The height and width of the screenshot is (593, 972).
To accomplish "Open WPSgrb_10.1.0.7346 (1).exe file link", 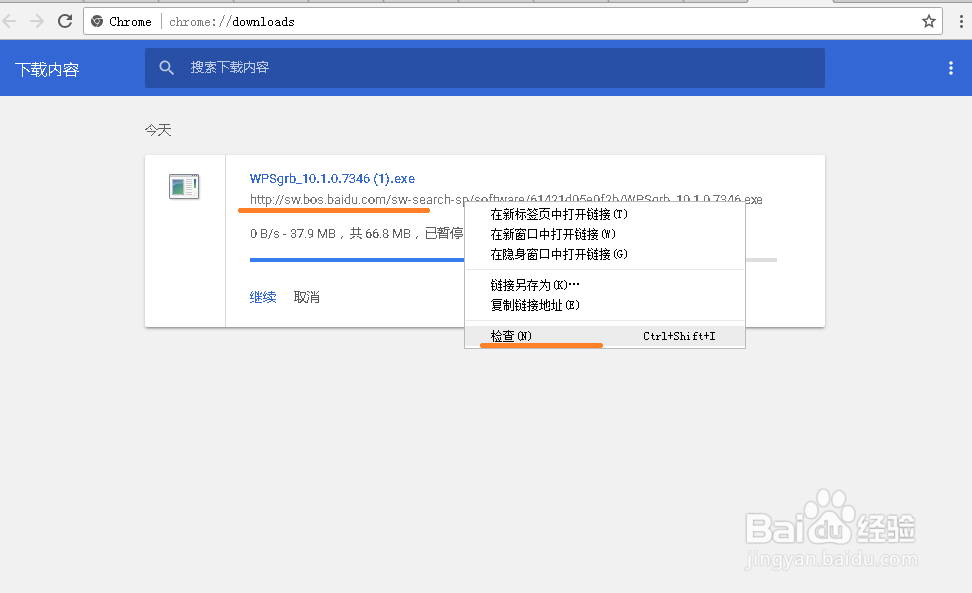I will click(x=332, y=178).
